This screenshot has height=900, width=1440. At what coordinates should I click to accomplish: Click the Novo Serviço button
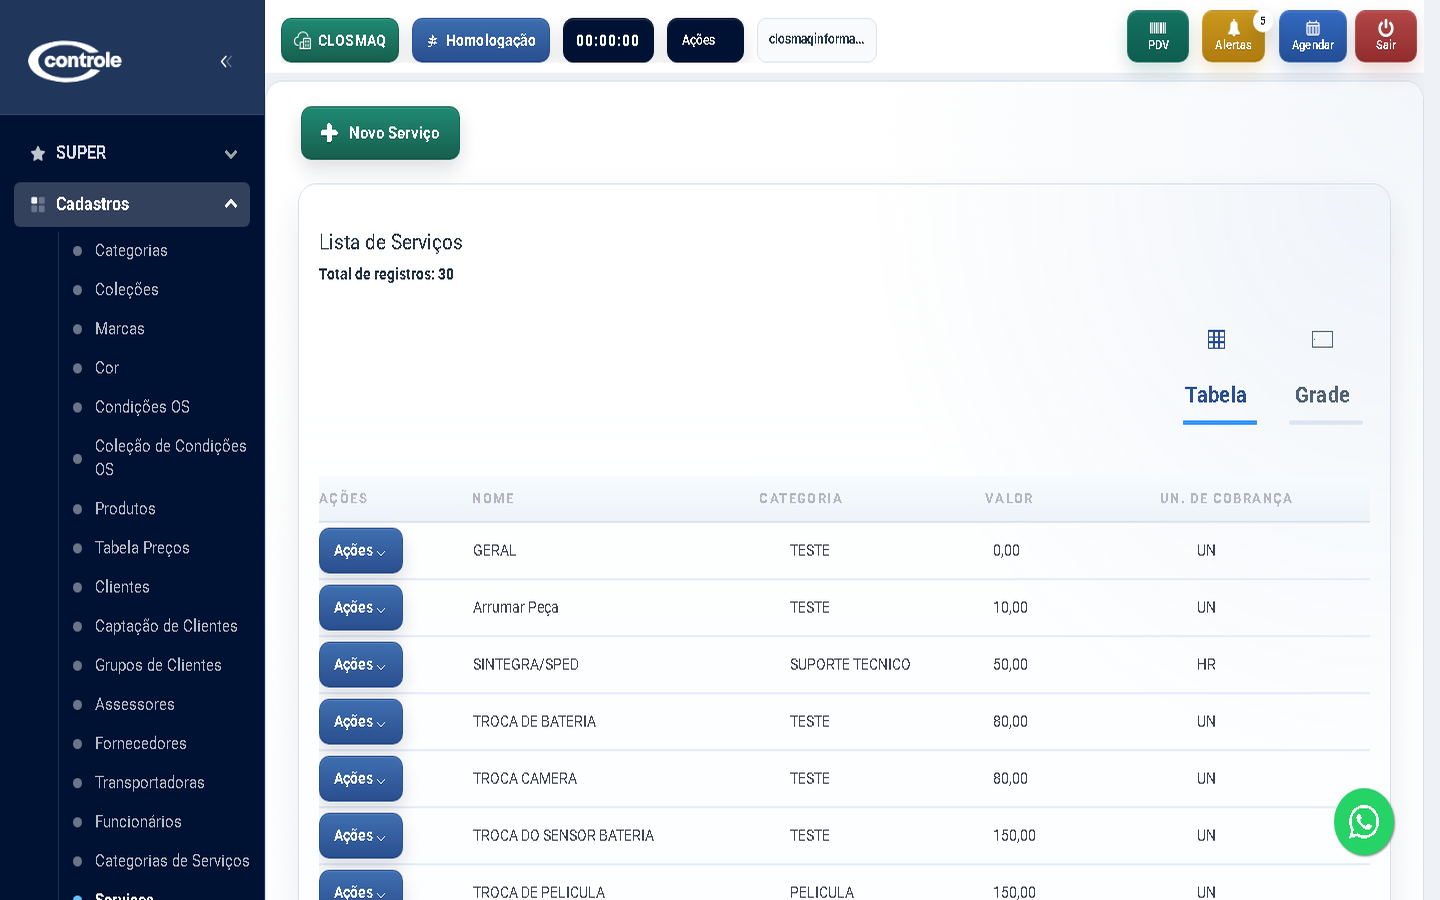(x=380, y=133)
